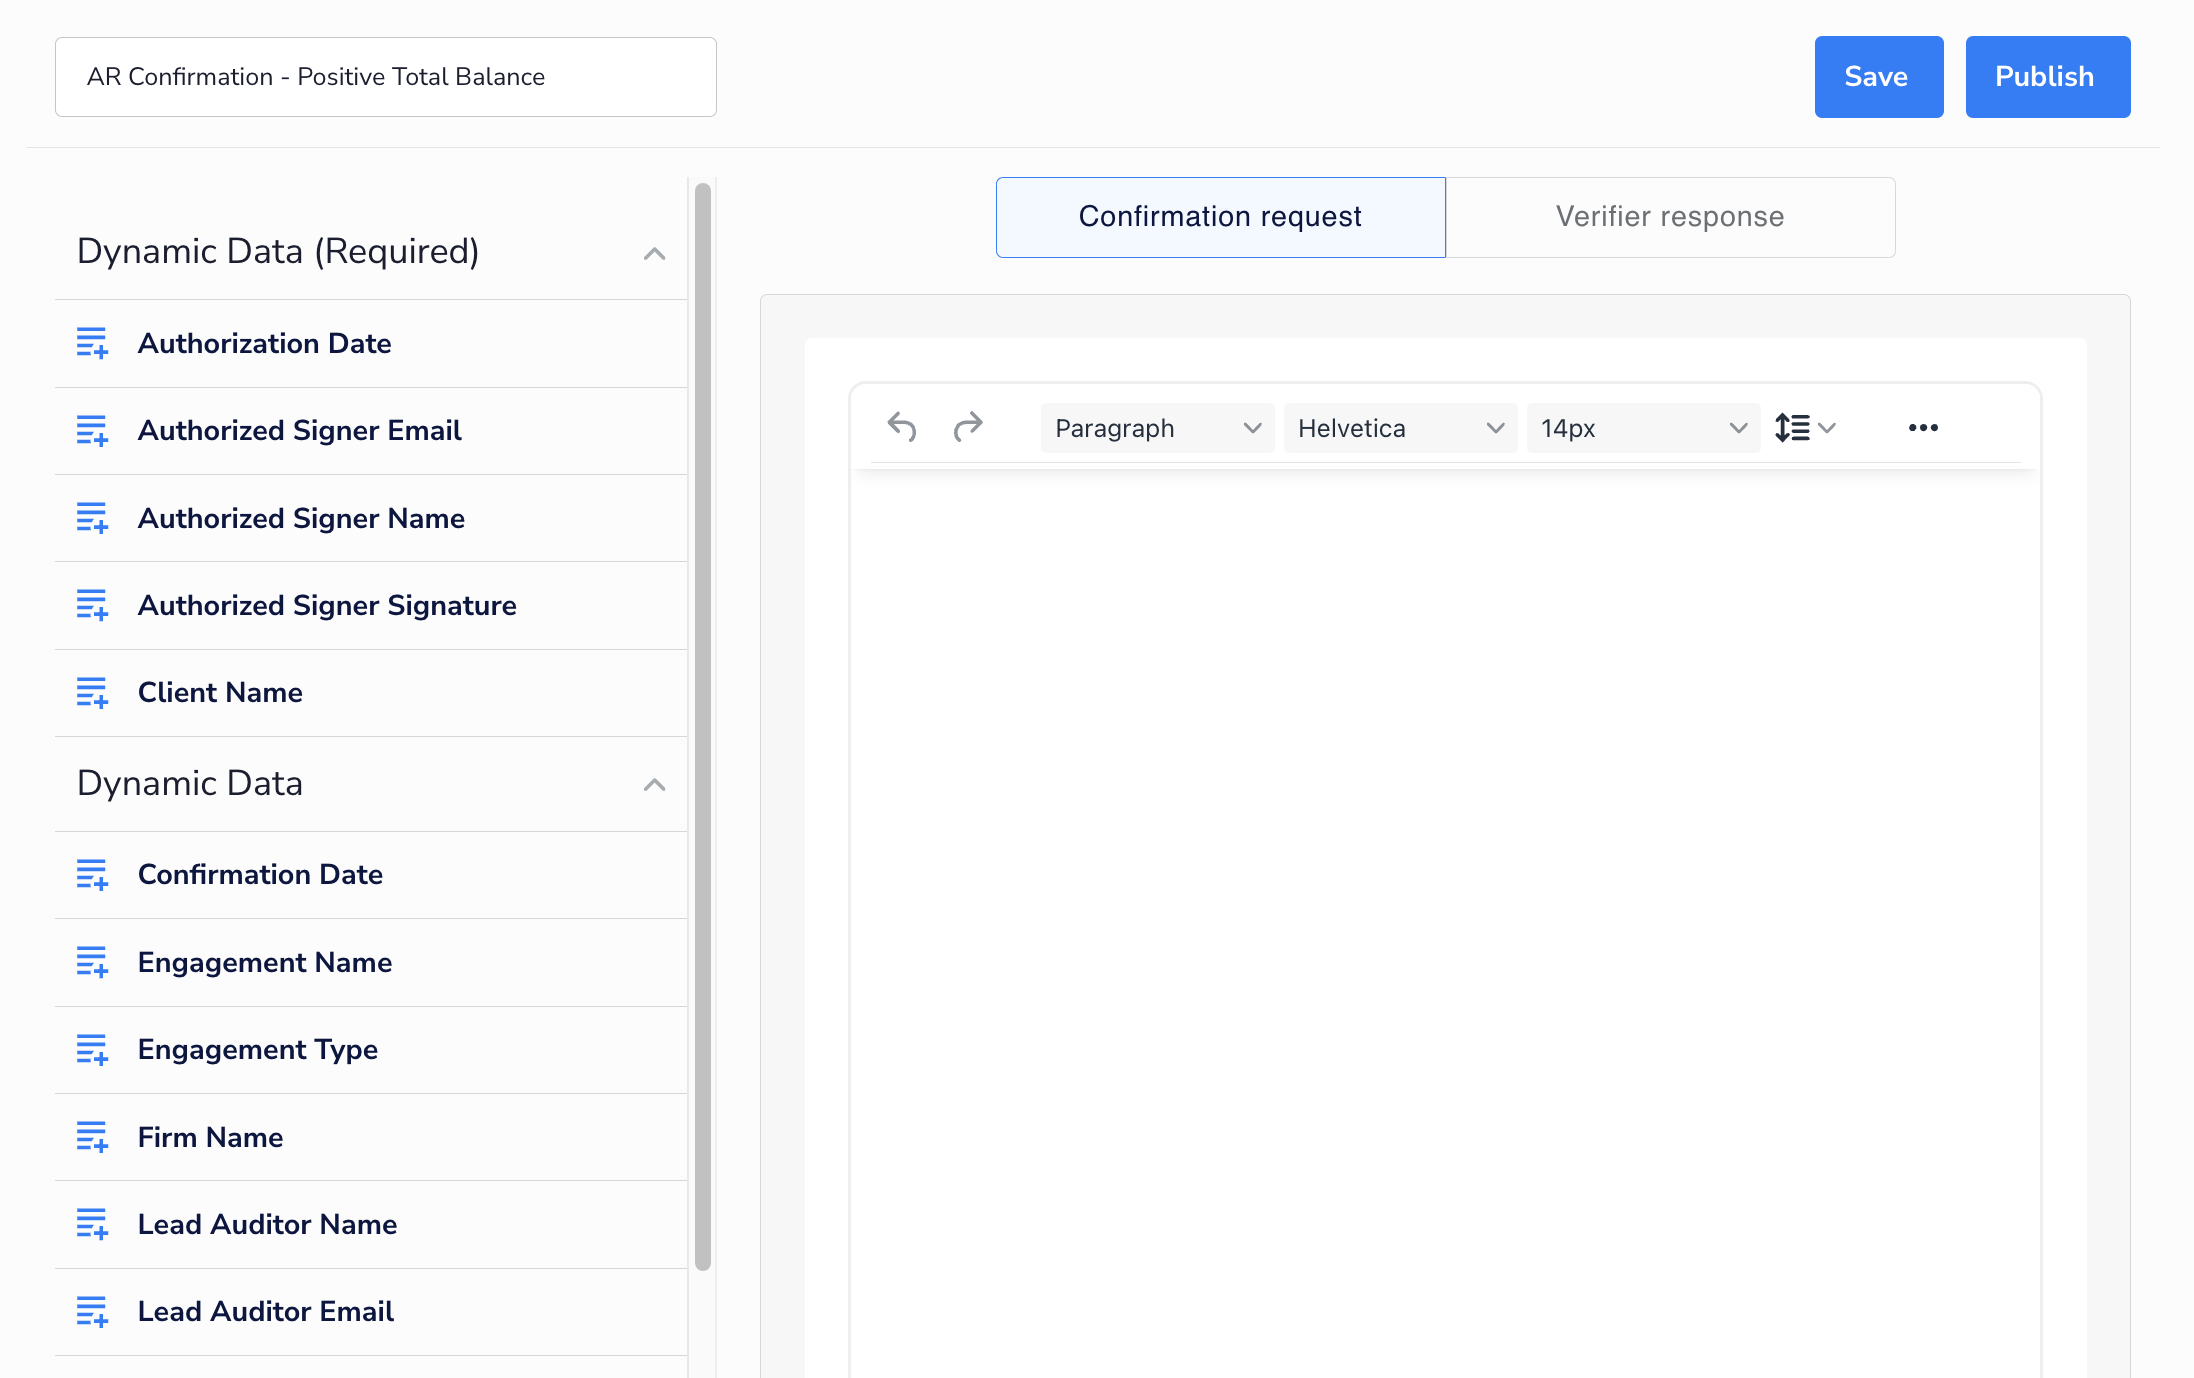Switch to the Verifier response tab

1670,217
